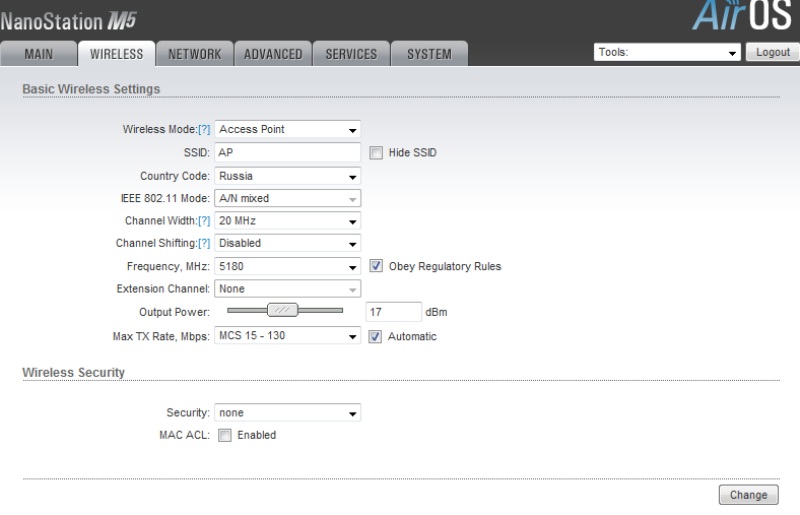This screenshot has width=800, height=515.
Task: Click the Change button
Action: click(x=748, y=495)
